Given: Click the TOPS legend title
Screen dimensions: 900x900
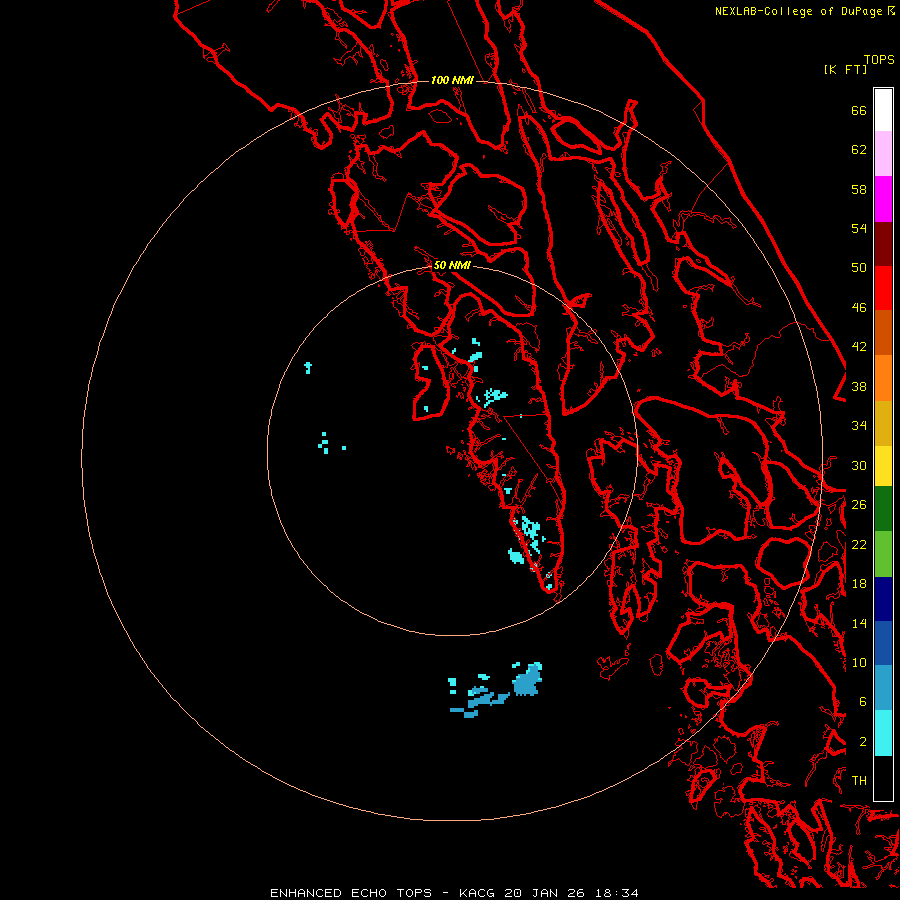Looking at the screenshot, I should coord(879,60).
